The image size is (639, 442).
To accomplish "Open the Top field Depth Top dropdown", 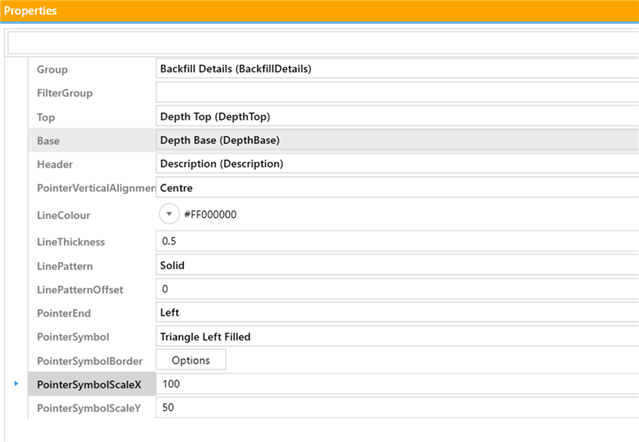I will pyautogui.click(x=397, y=117).
